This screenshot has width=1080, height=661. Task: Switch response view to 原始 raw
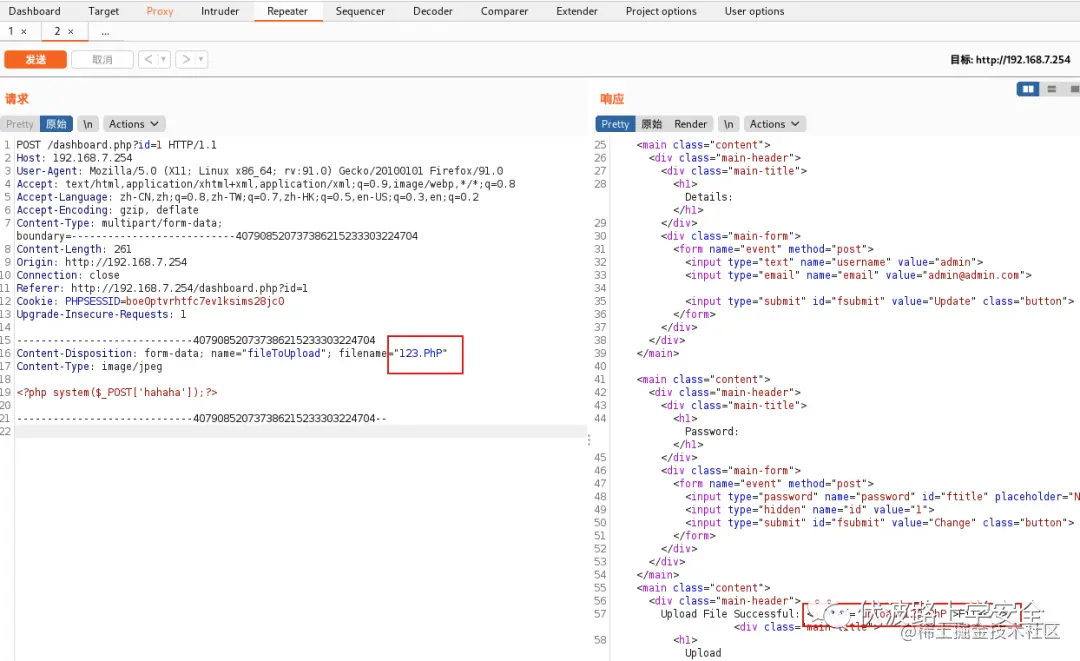click(x=652, y=124)
